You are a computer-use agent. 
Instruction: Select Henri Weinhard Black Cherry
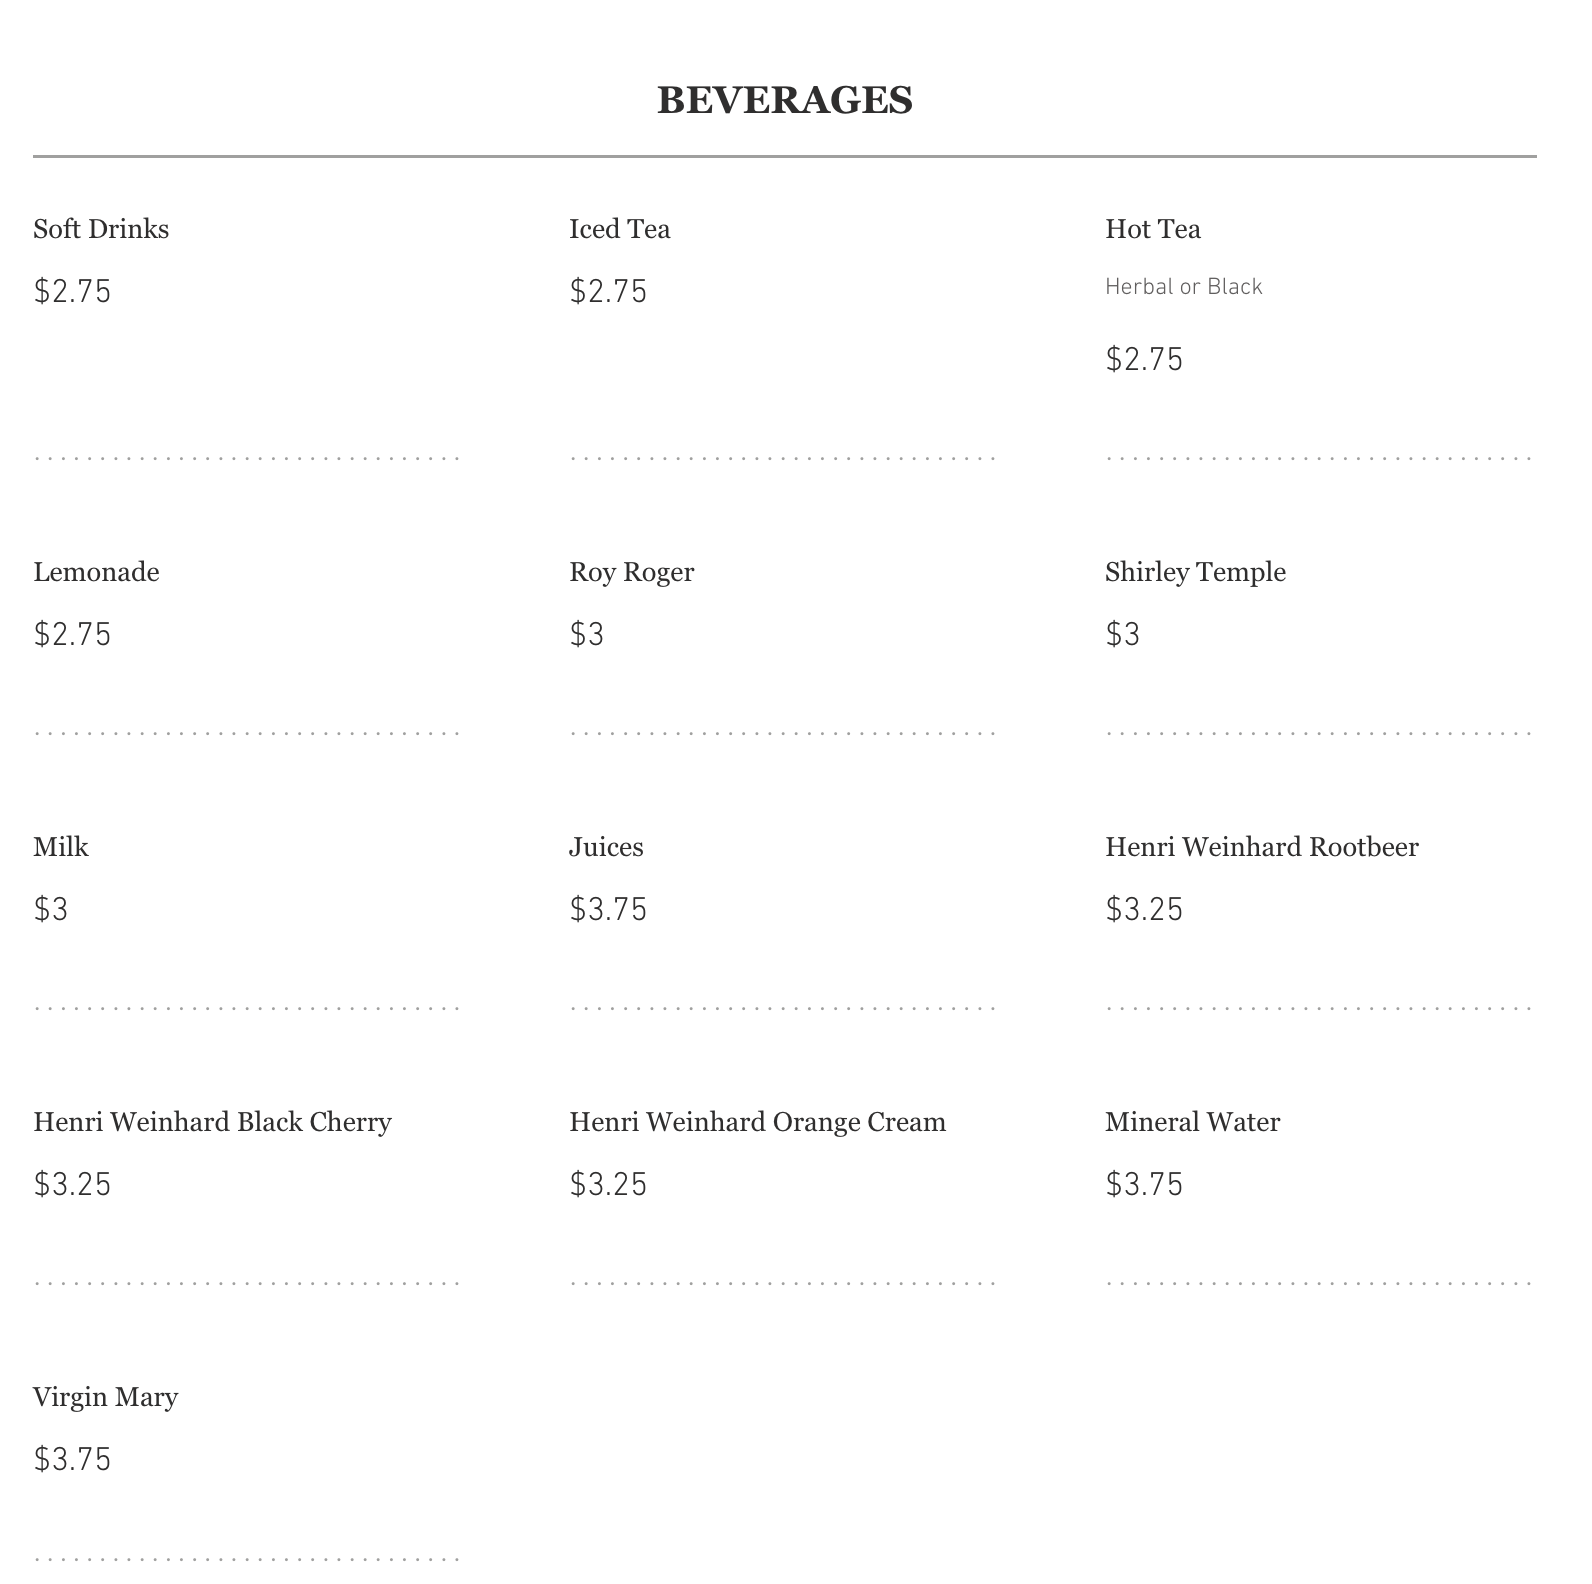pos(212,1122)
